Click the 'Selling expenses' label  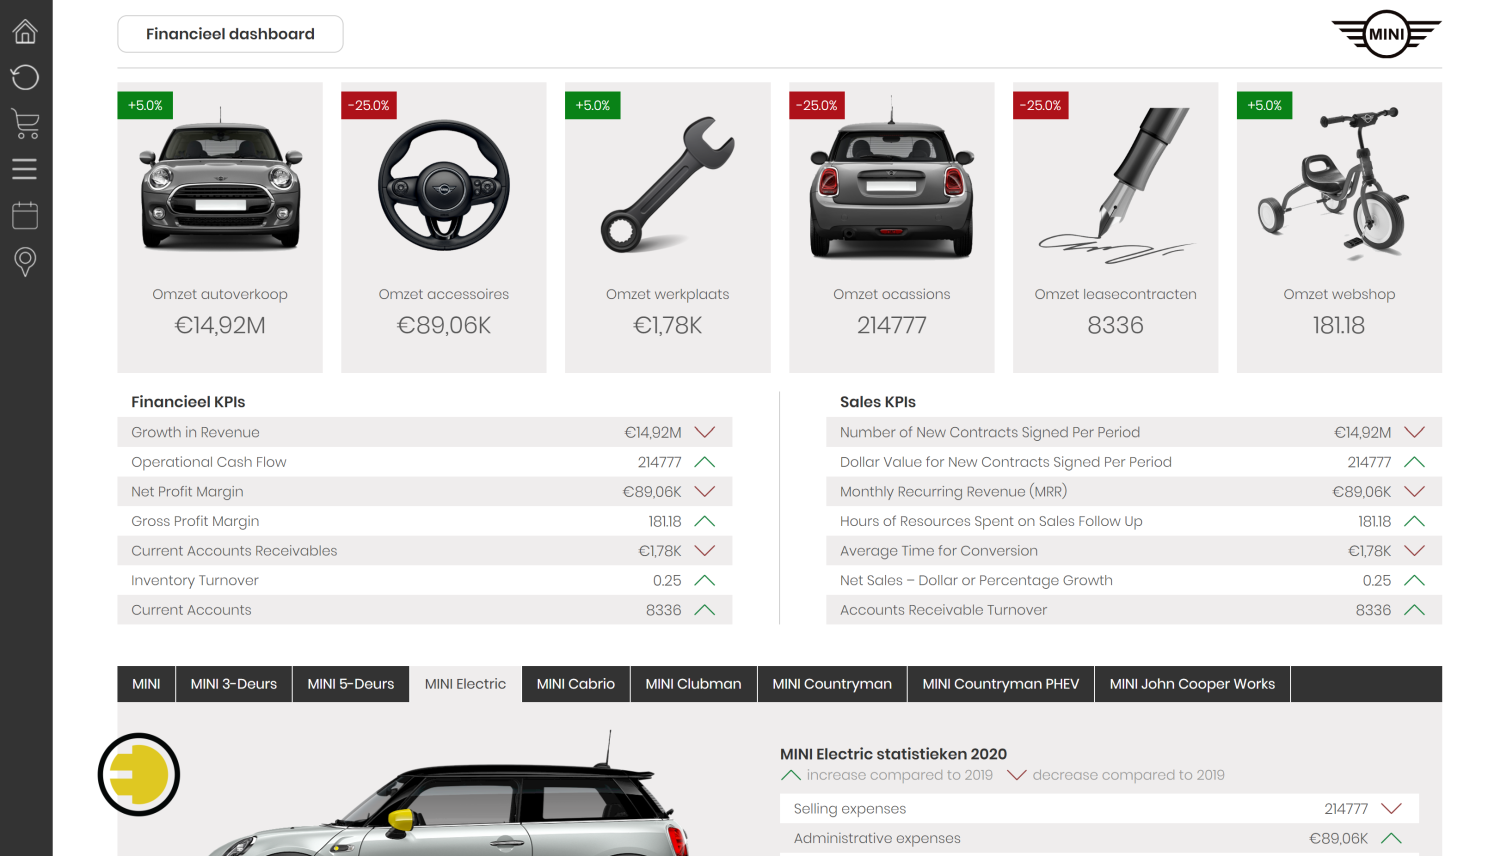coord(850,808)
